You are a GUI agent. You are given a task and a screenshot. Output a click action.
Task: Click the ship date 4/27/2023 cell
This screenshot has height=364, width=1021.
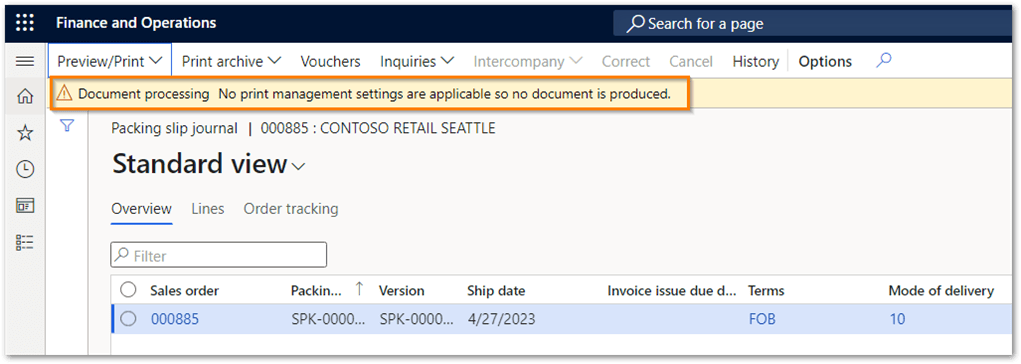[x=501, y=319]
